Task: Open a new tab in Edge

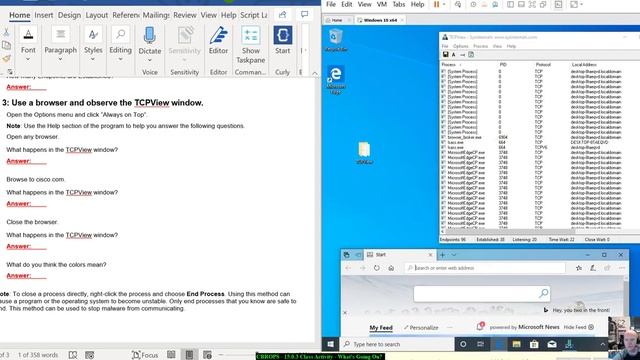Action: point(442,255)
